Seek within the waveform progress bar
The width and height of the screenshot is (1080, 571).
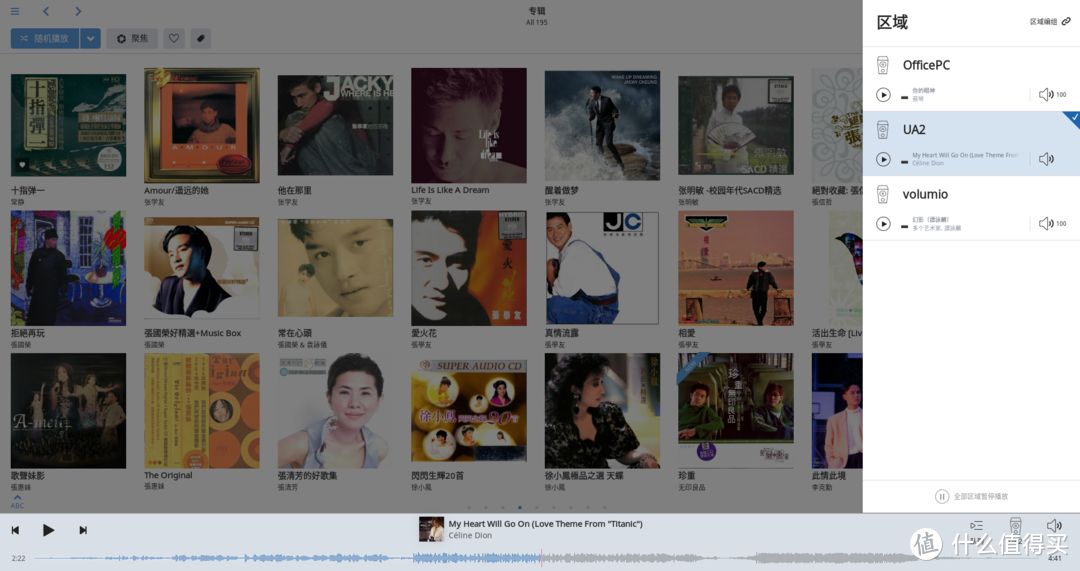tap(540, 558)
